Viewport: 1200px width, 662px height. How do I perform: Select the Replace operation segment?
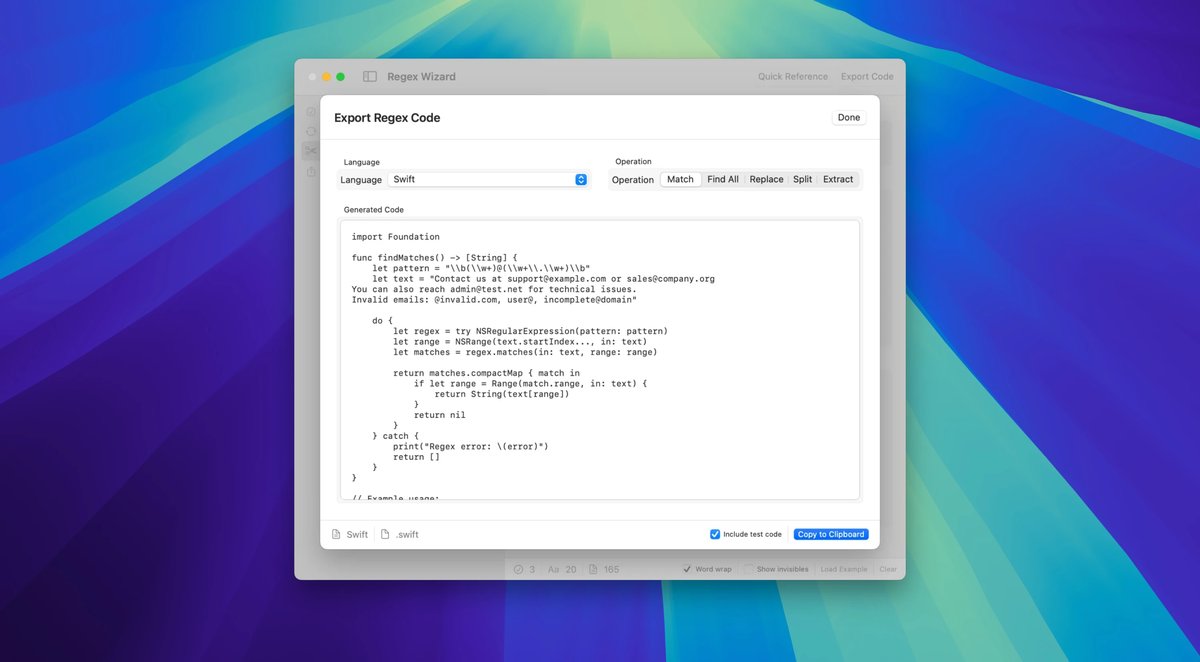click(x=766, y=179)
